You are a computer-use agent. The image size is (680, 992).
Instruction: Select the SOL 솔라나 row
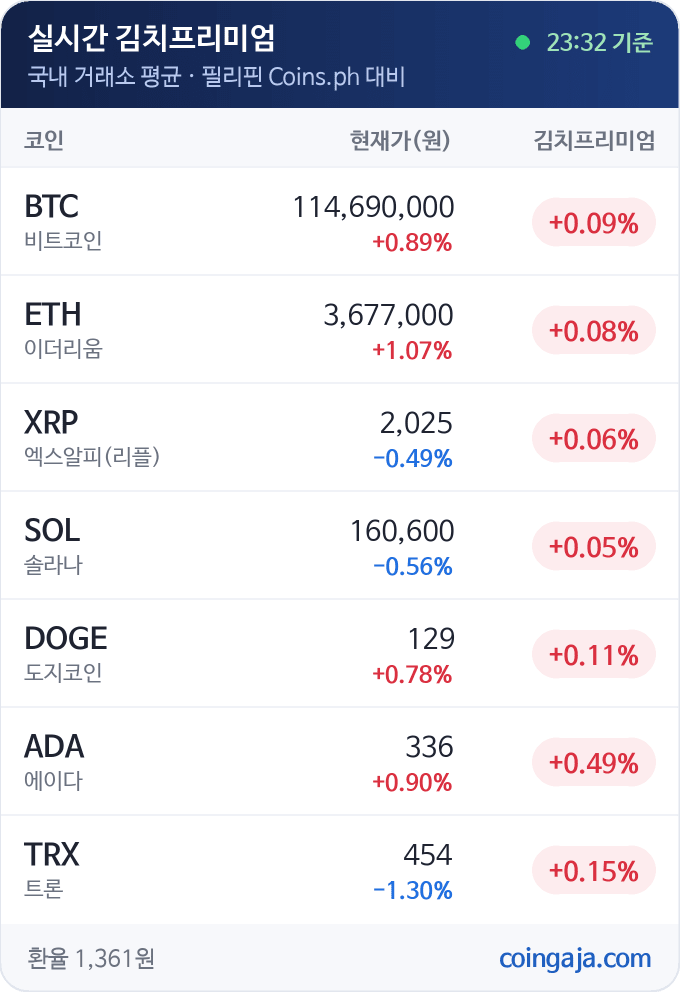[x=340, y=546]
